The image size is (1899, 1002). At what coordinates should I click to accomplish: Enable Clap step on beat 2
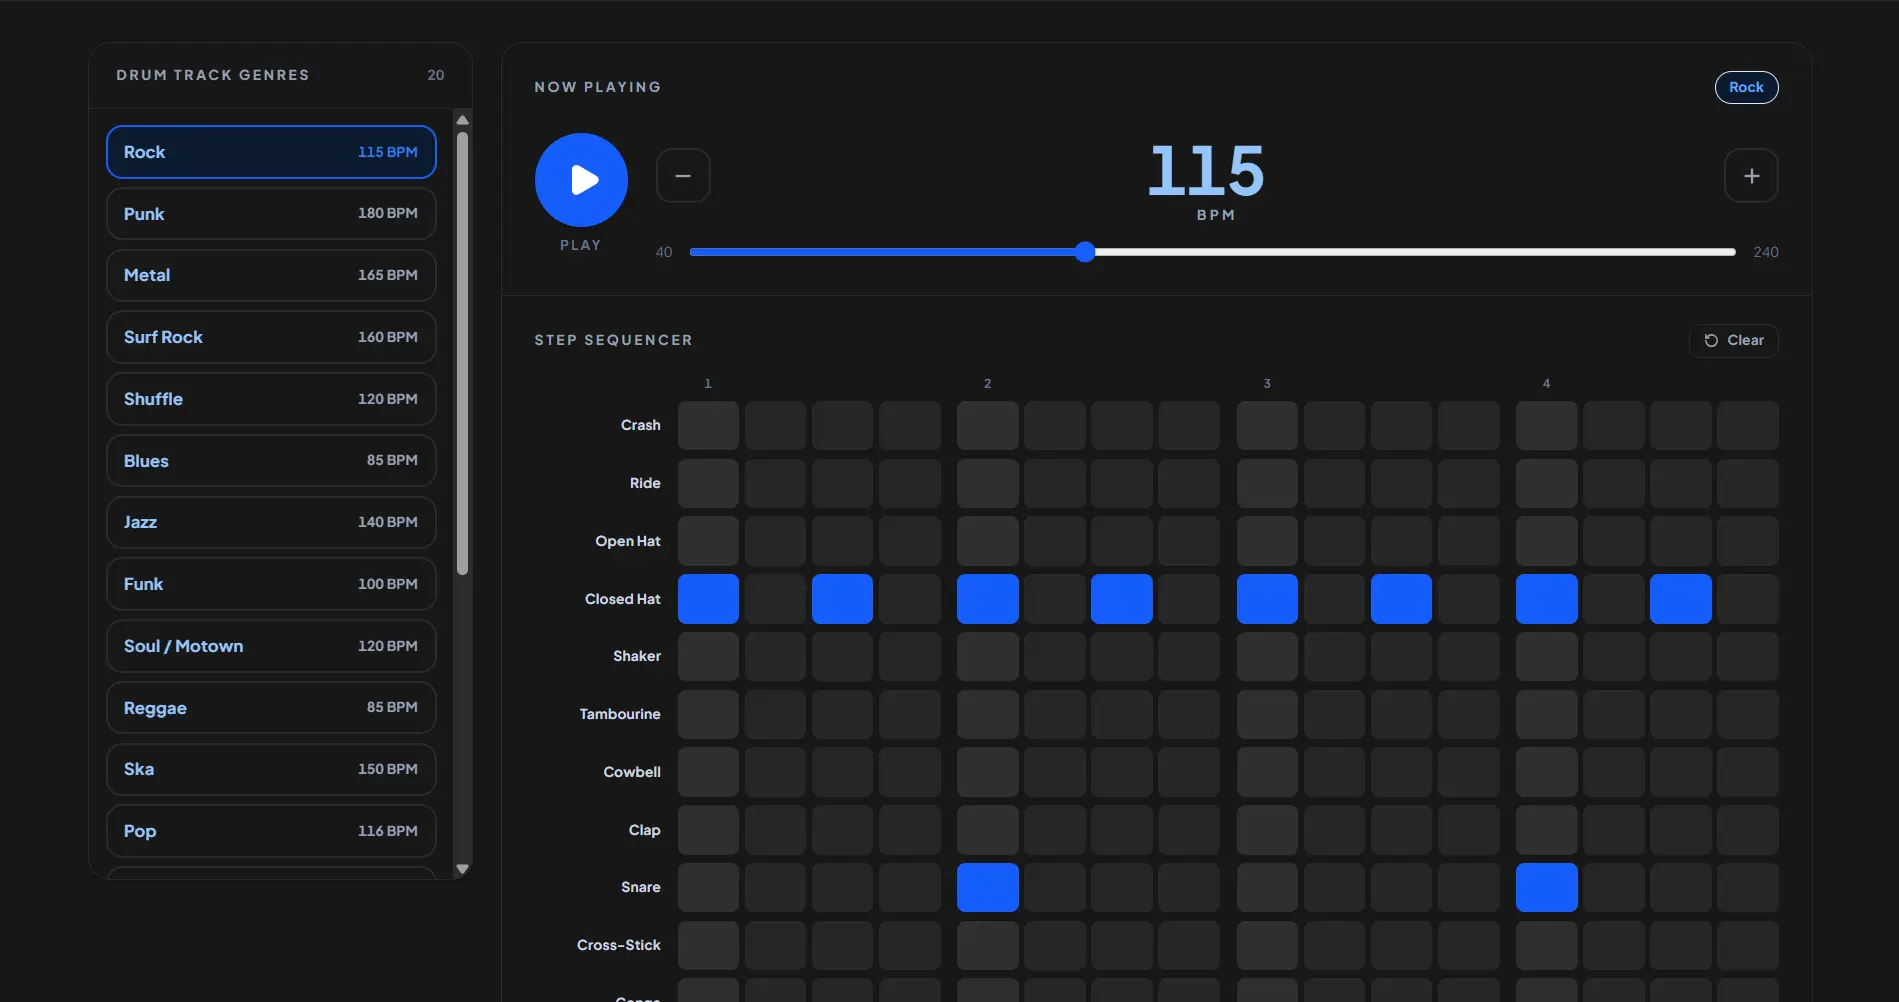click(x=987, y=830)
